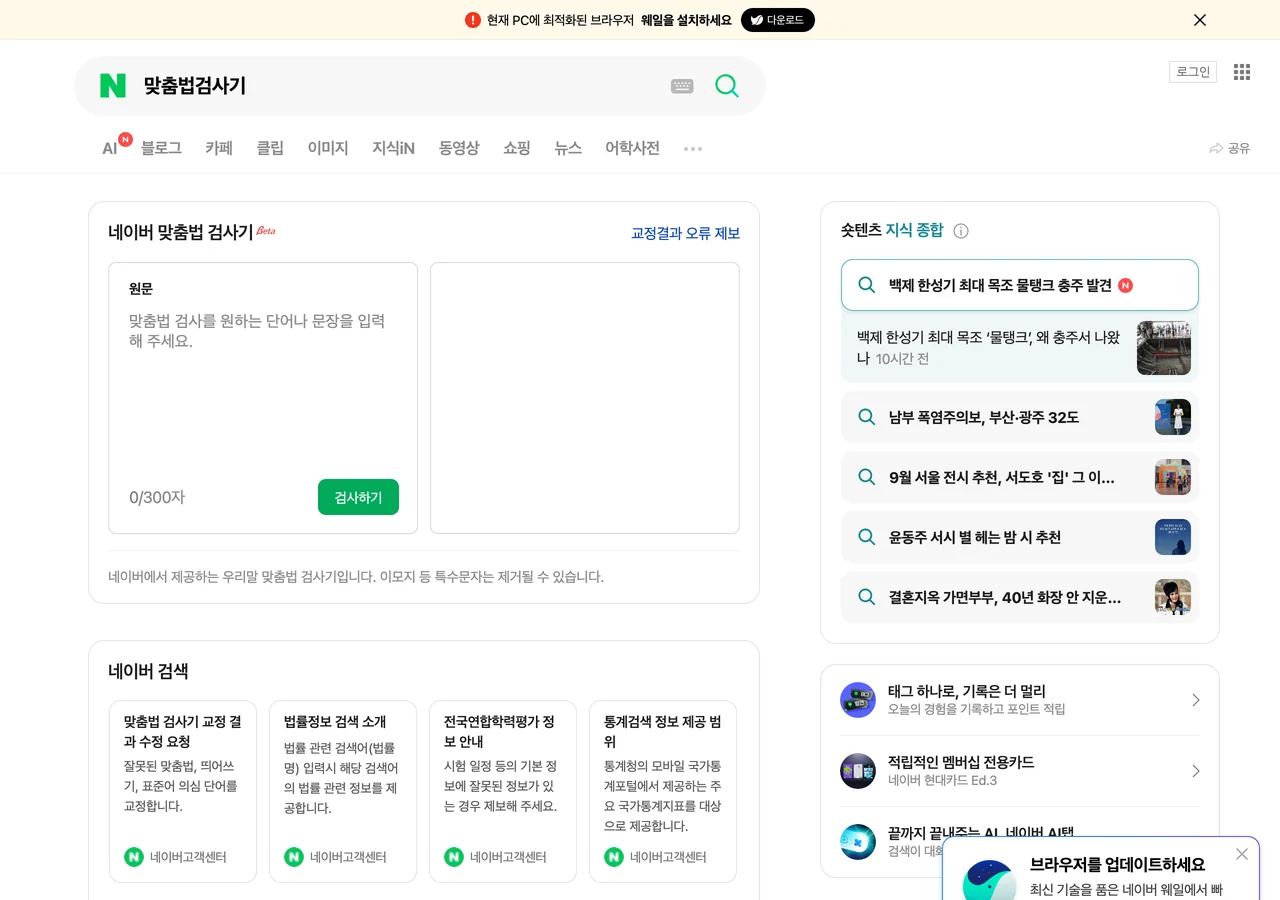The width and height of the screenshot is (1280, 900).
Task: Open 교정결과 오류 제보 link
Action: point(685,233)
